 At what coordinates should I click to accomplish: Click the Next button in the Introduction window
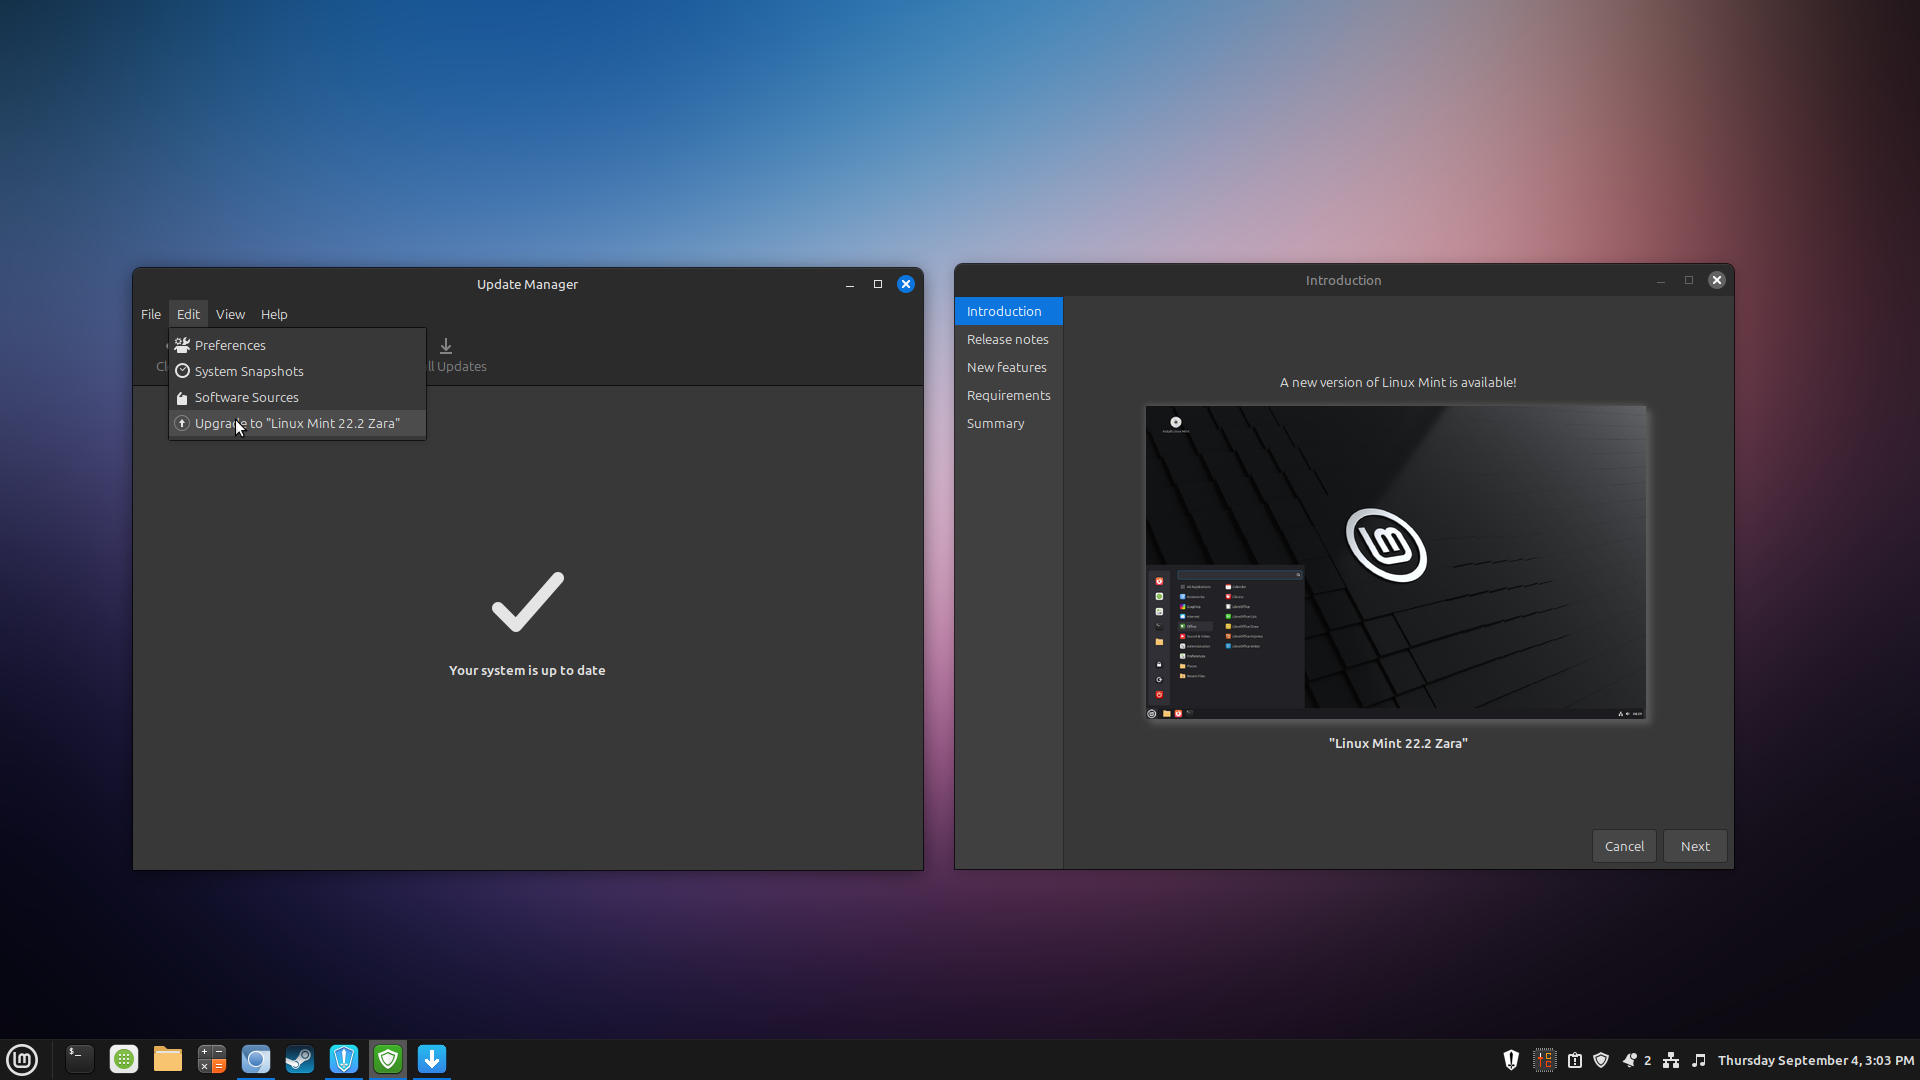[1695, 846]
